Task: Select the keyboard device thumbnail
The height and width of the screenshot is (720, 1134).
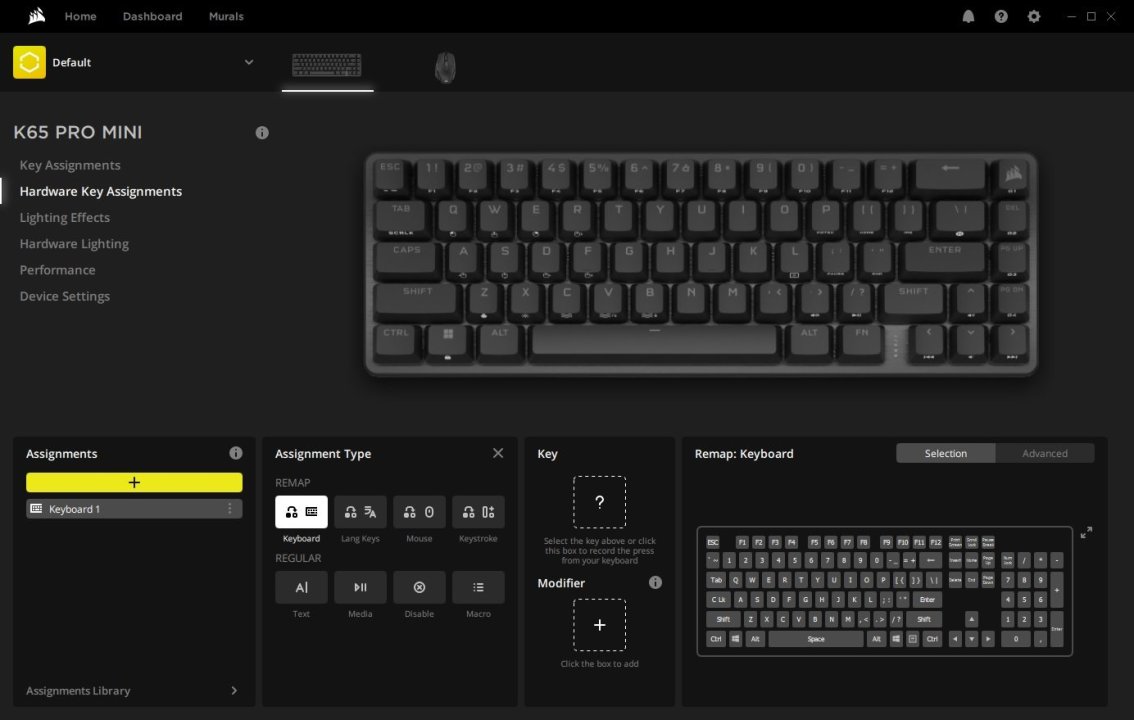Action: point(327,65)
